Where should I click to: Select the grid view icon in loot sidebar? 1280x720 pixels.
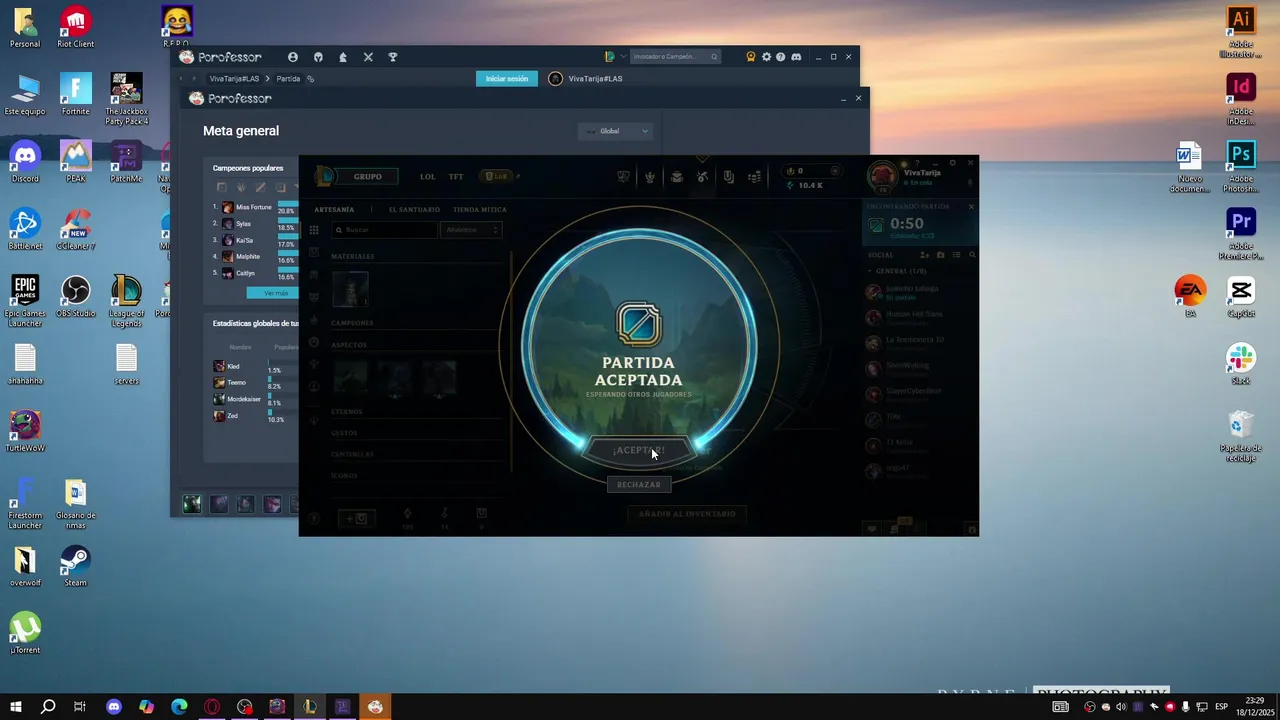point(314,230)
